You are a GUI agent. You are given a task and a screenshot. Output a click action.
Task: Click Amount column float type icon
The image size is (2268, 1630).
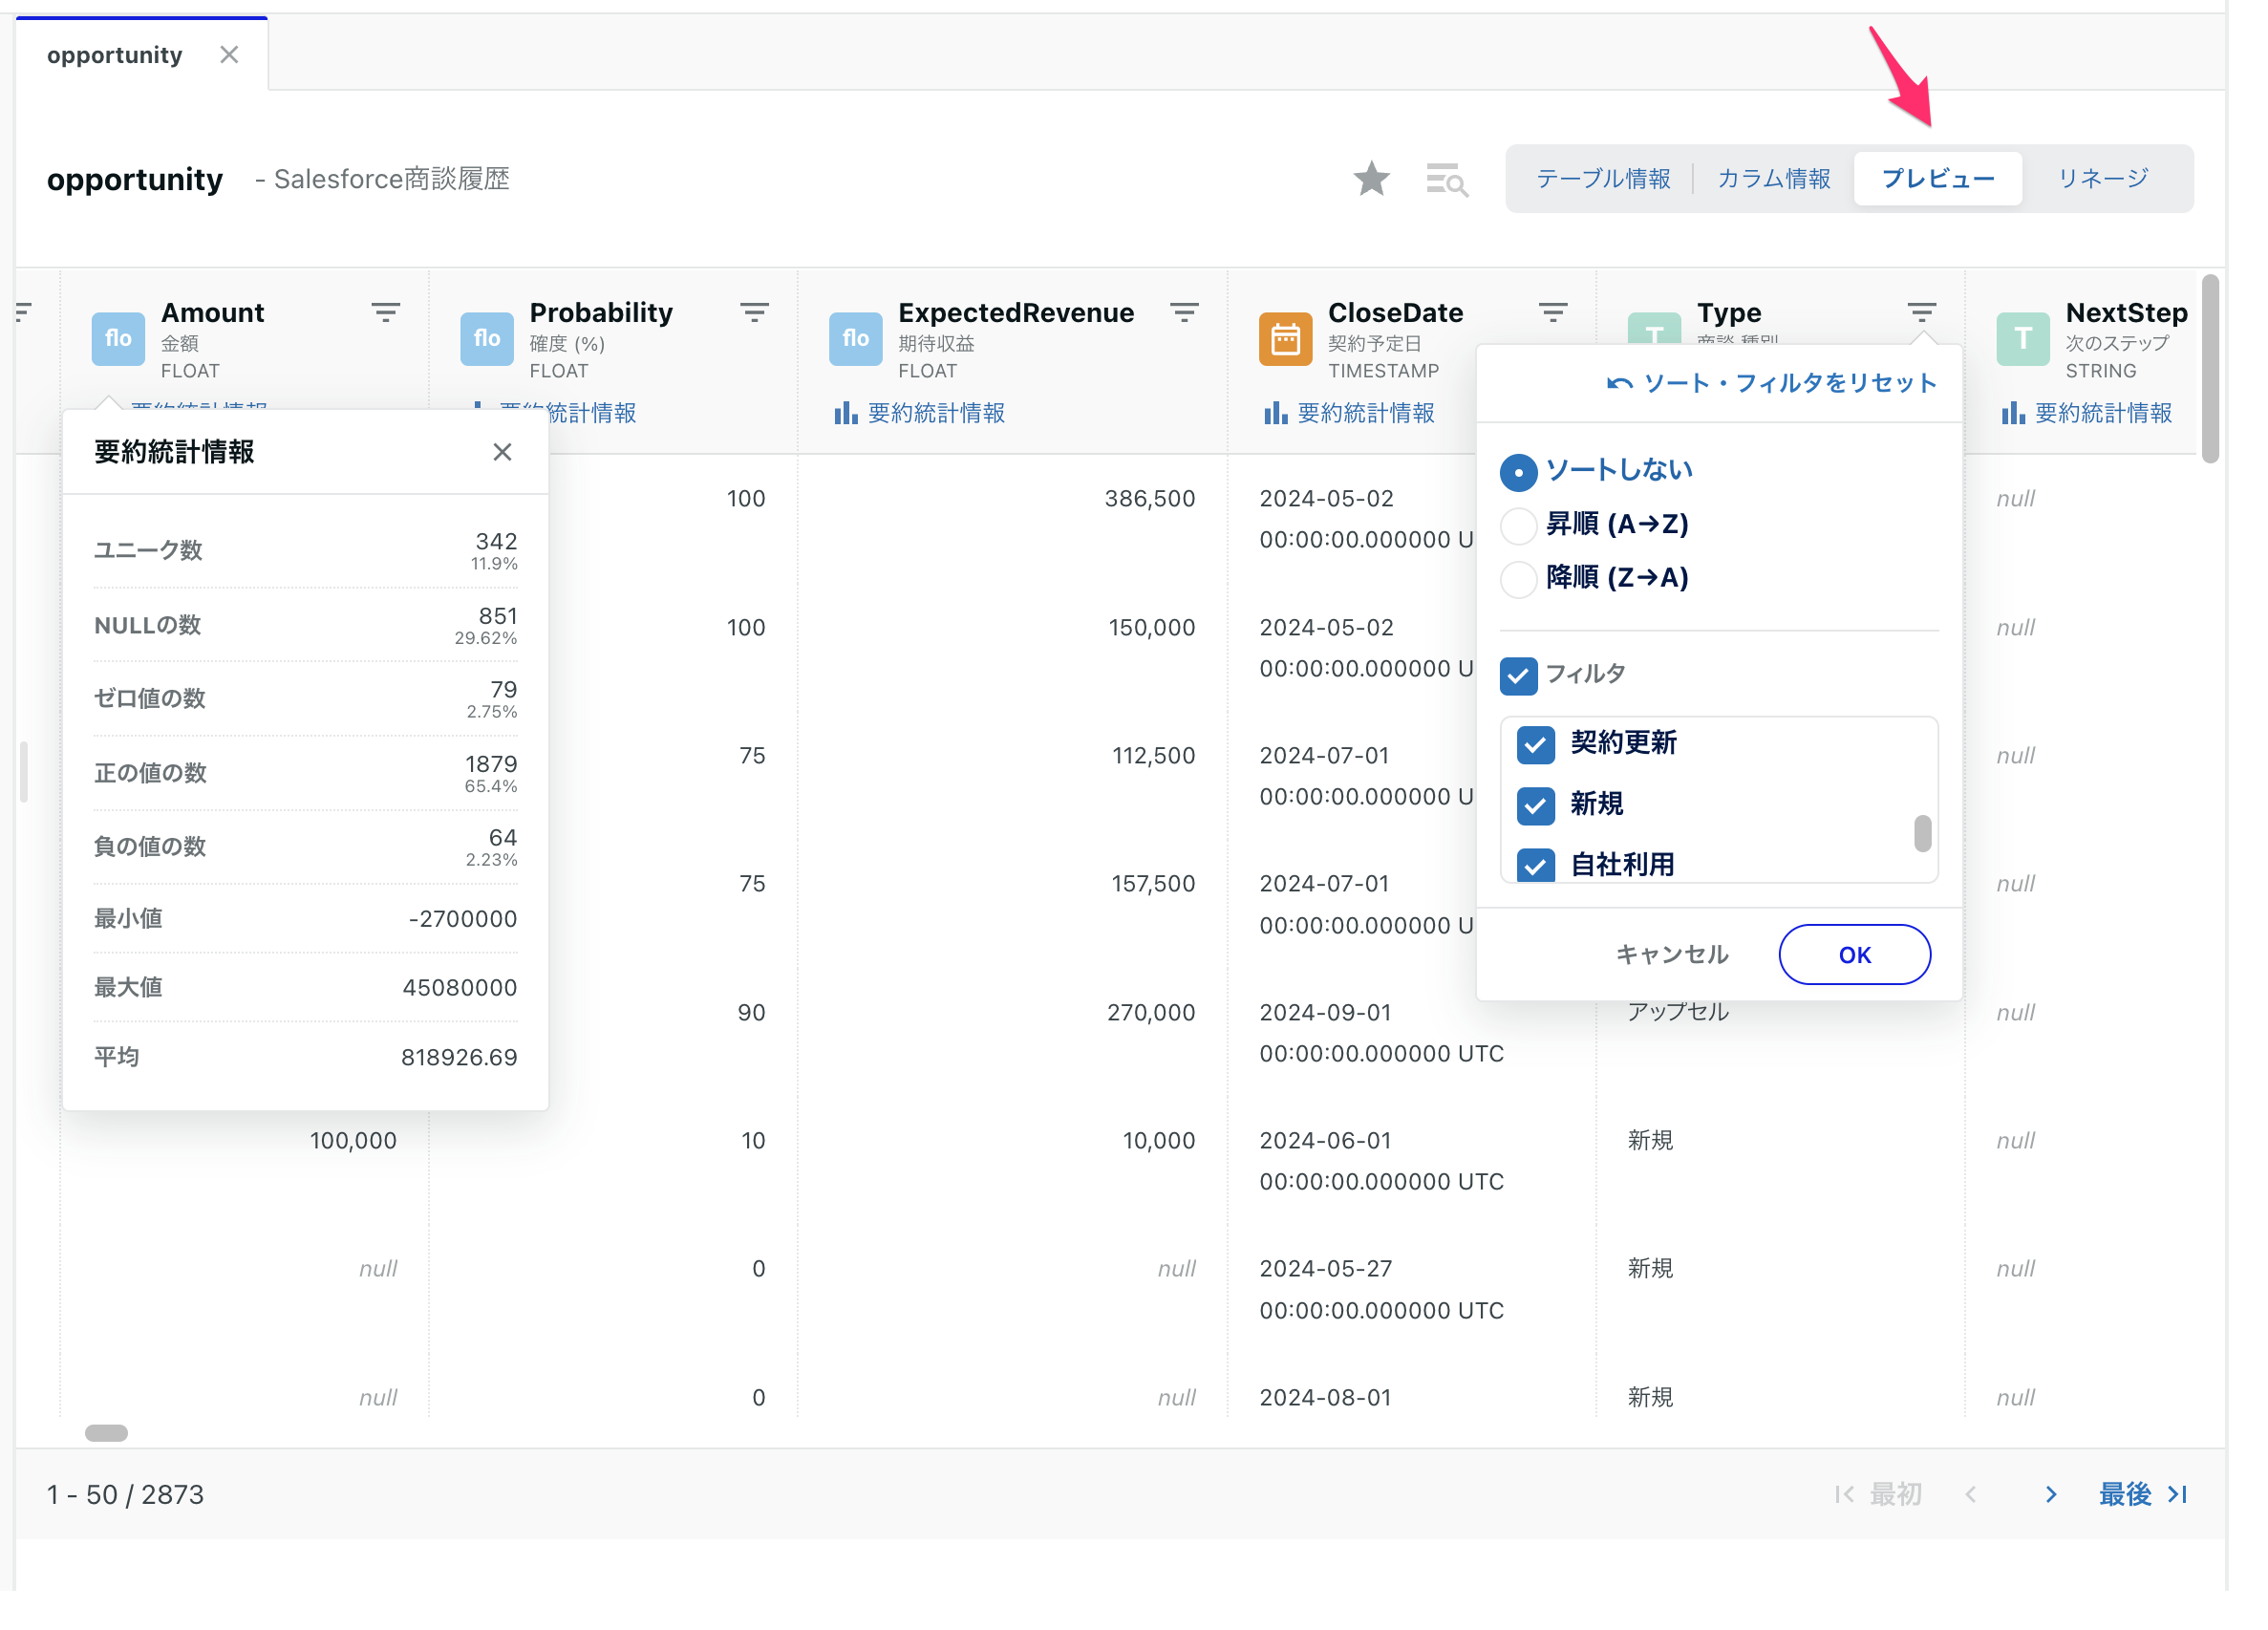point(118,339)
